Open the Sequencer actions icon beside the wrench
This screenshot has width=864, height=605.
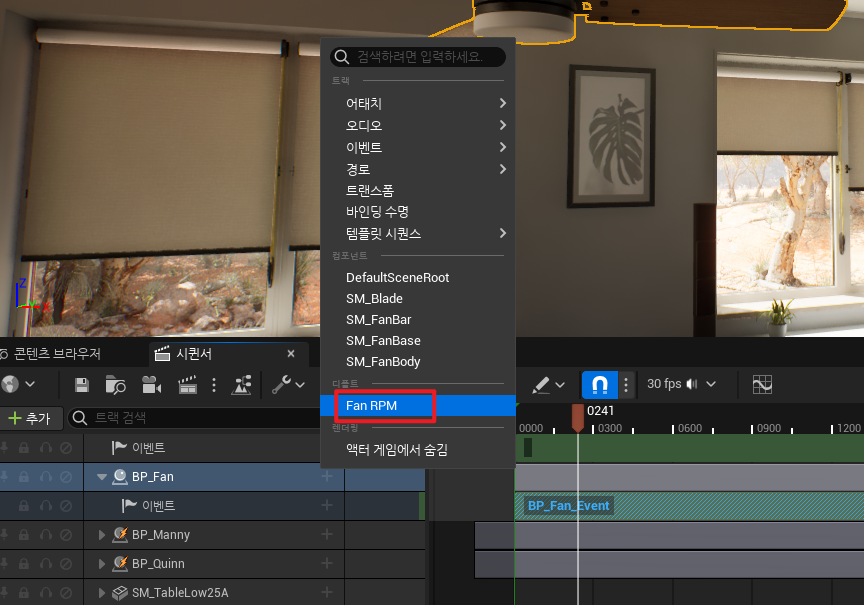242,385
